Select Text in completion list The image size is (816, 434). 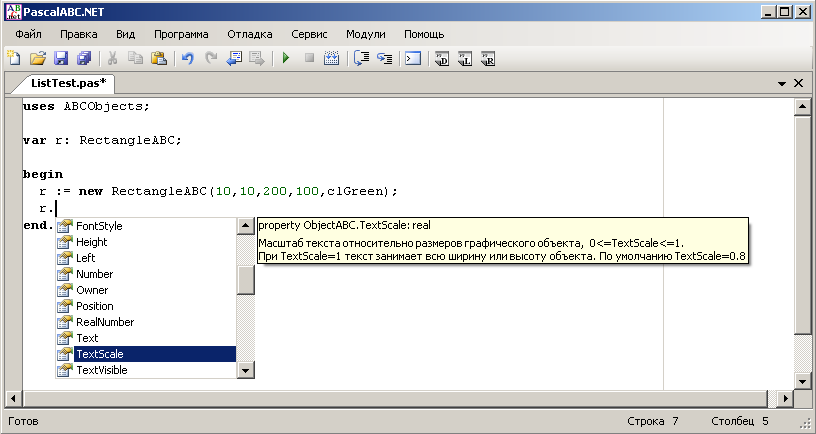(146, 338)
